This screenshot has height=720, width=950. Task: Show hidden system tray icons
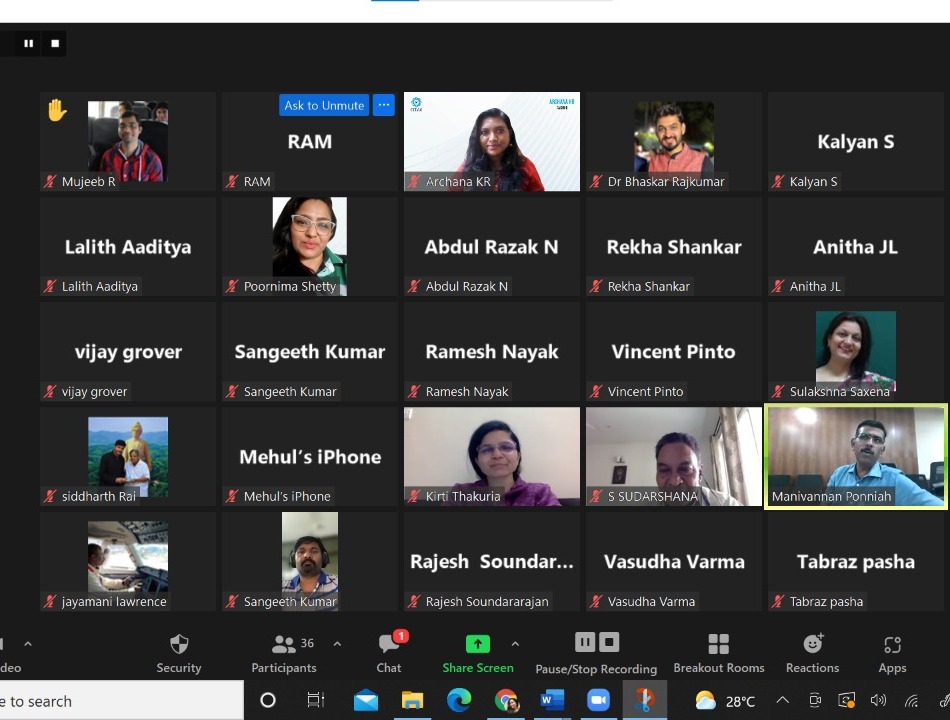click(x=783, y=701)
